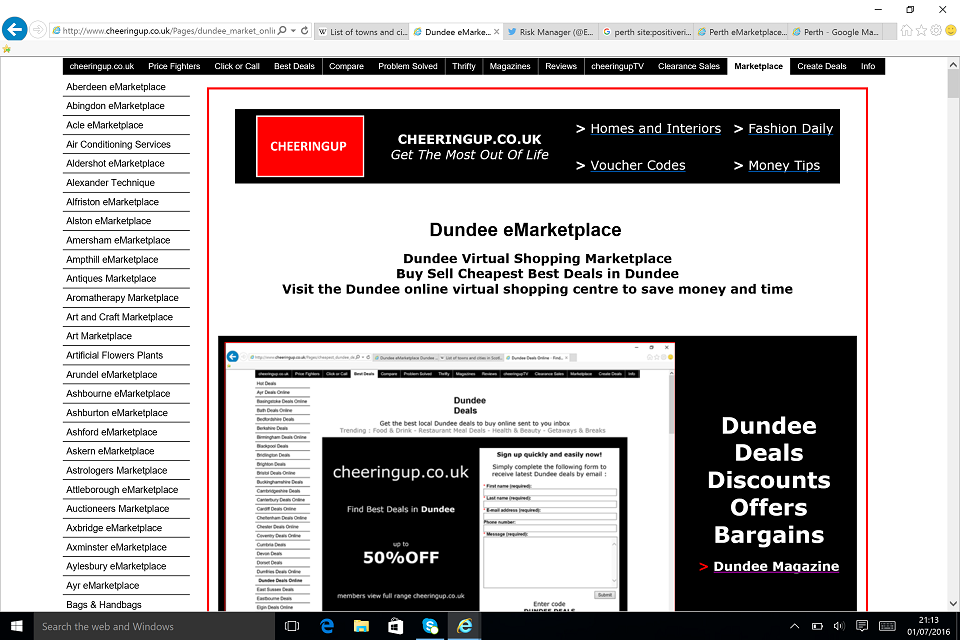Open Task View on the taskbar
The image size is (960, 640).
point(292,626)
